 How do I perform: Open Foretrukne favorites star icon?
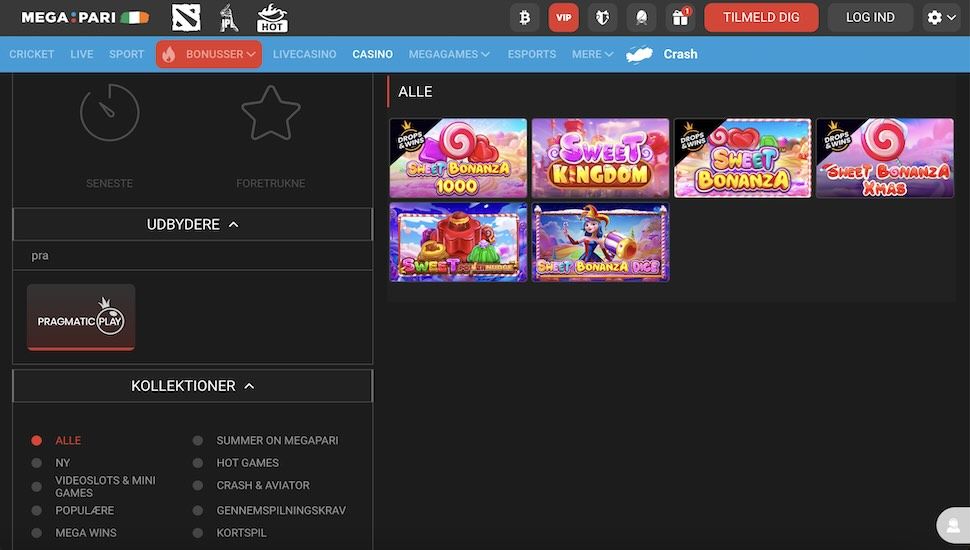(x=270, y=112)
